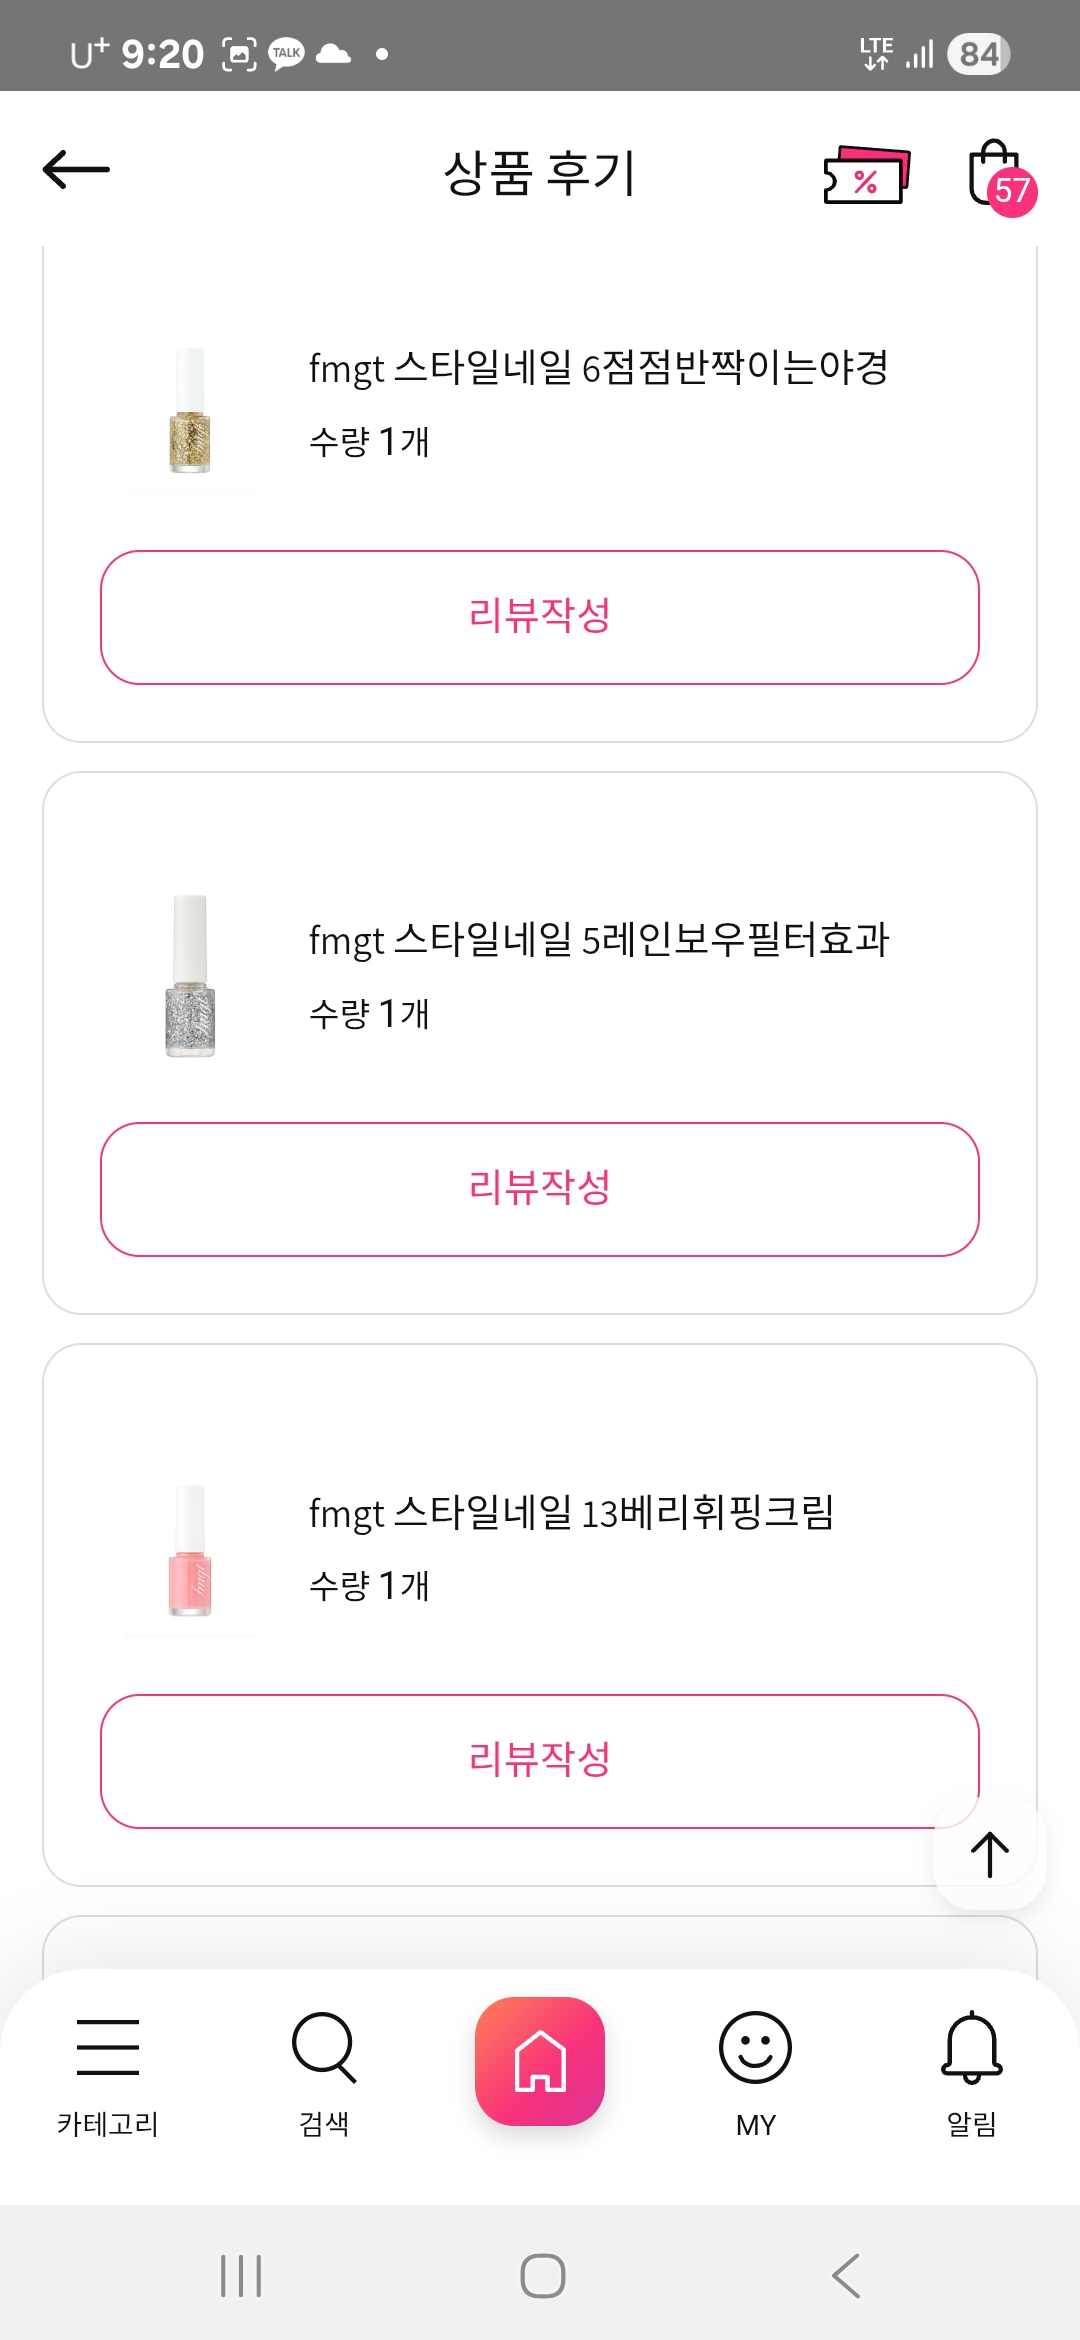The height and width of the screenshot is (2340, 1080).
Task: Tap 리뷰작성 for 6점점반짝이는야경 nail
Action: [540, 617]
